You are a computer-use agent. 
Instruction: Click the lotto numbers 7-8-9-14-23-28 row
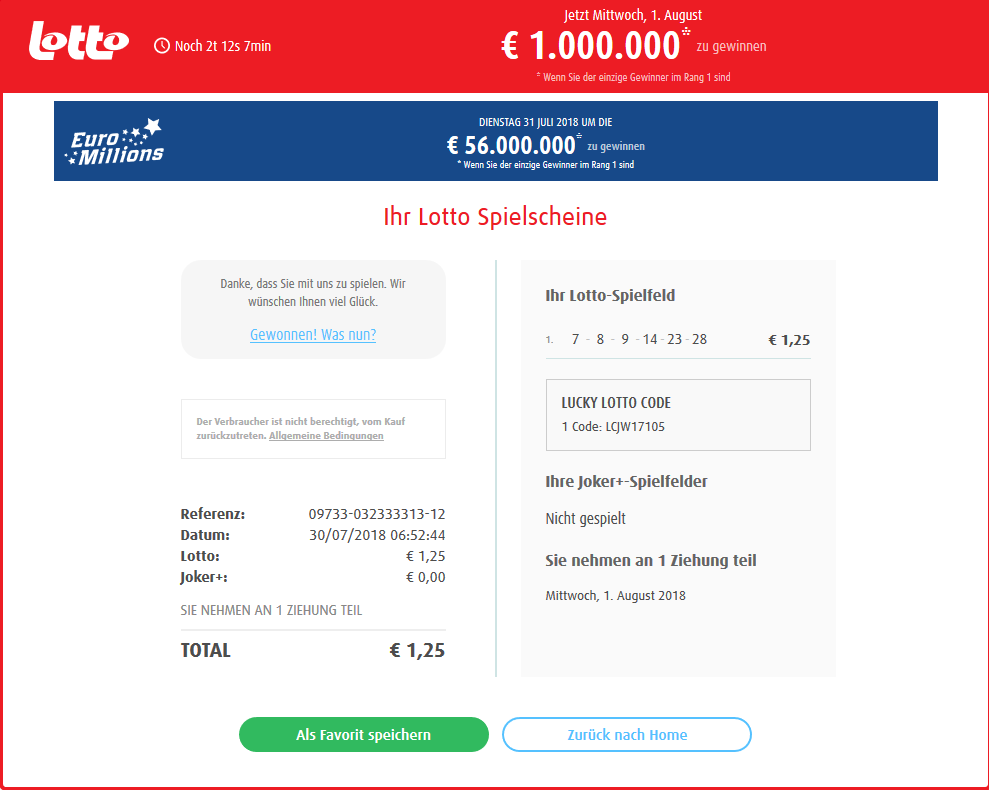[678, 339]
